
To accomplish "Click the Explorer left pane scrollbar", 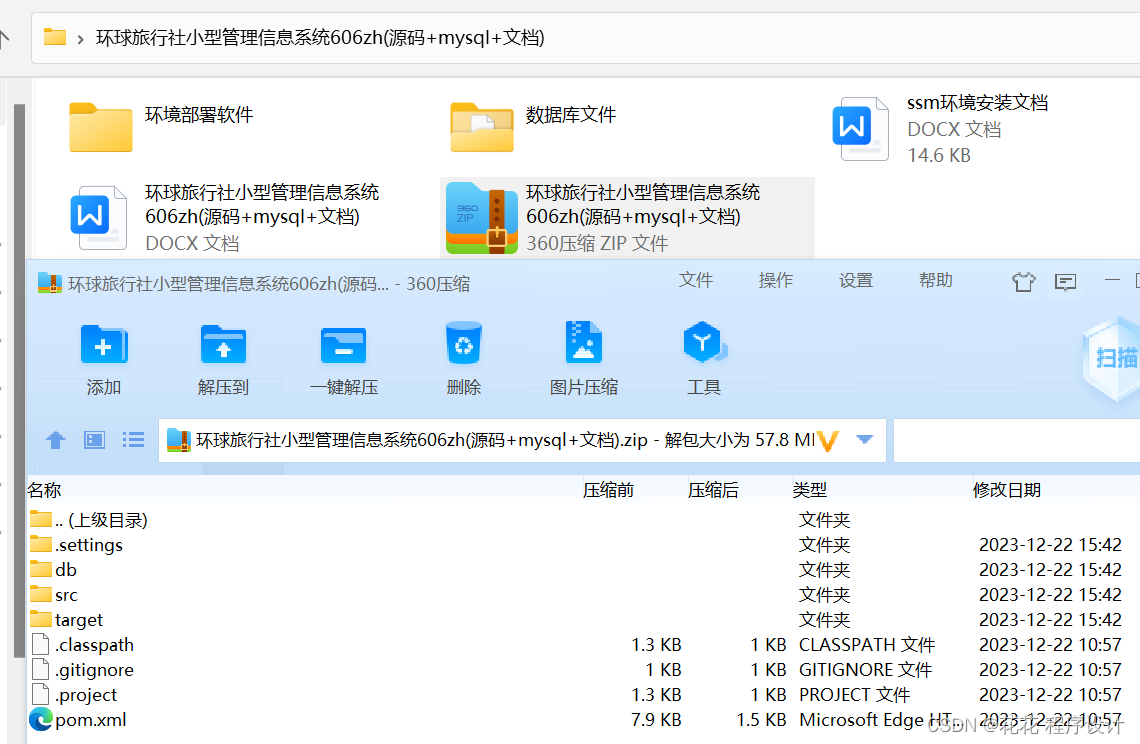I will pyautogui.click(x=20, y=378).
